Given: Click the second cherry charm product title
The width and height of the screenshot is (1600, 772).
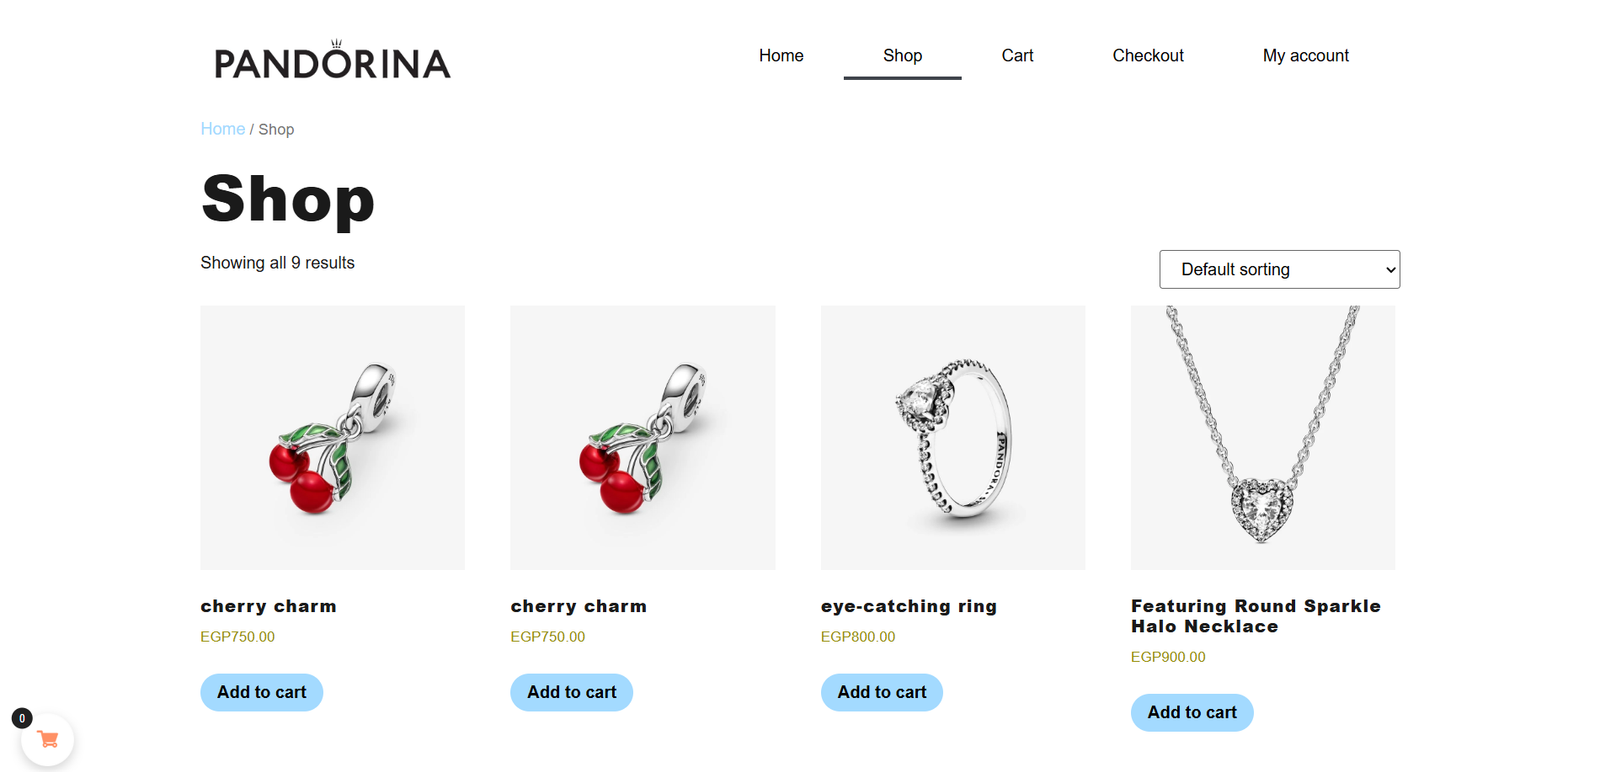Looking at the screenshot, I should click(x=578, y=606).
